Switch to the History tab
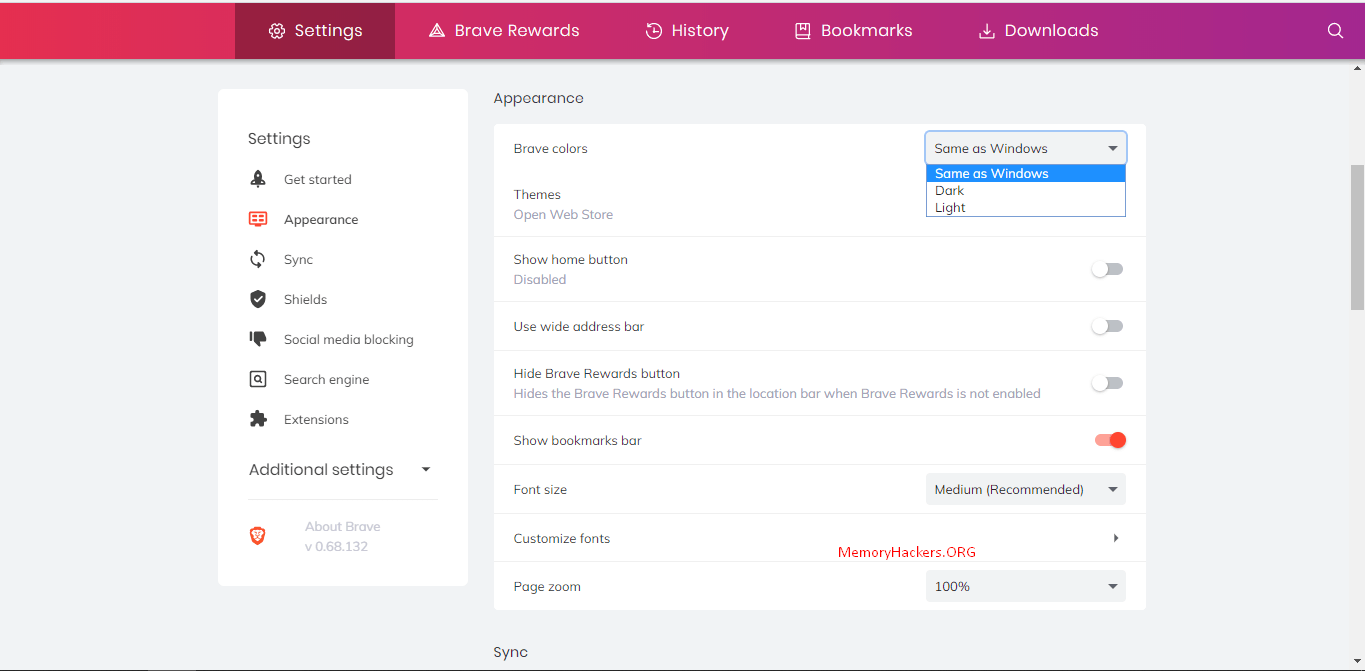The width and height of the screenshot is (1365, 671). [x=687, y=31]
